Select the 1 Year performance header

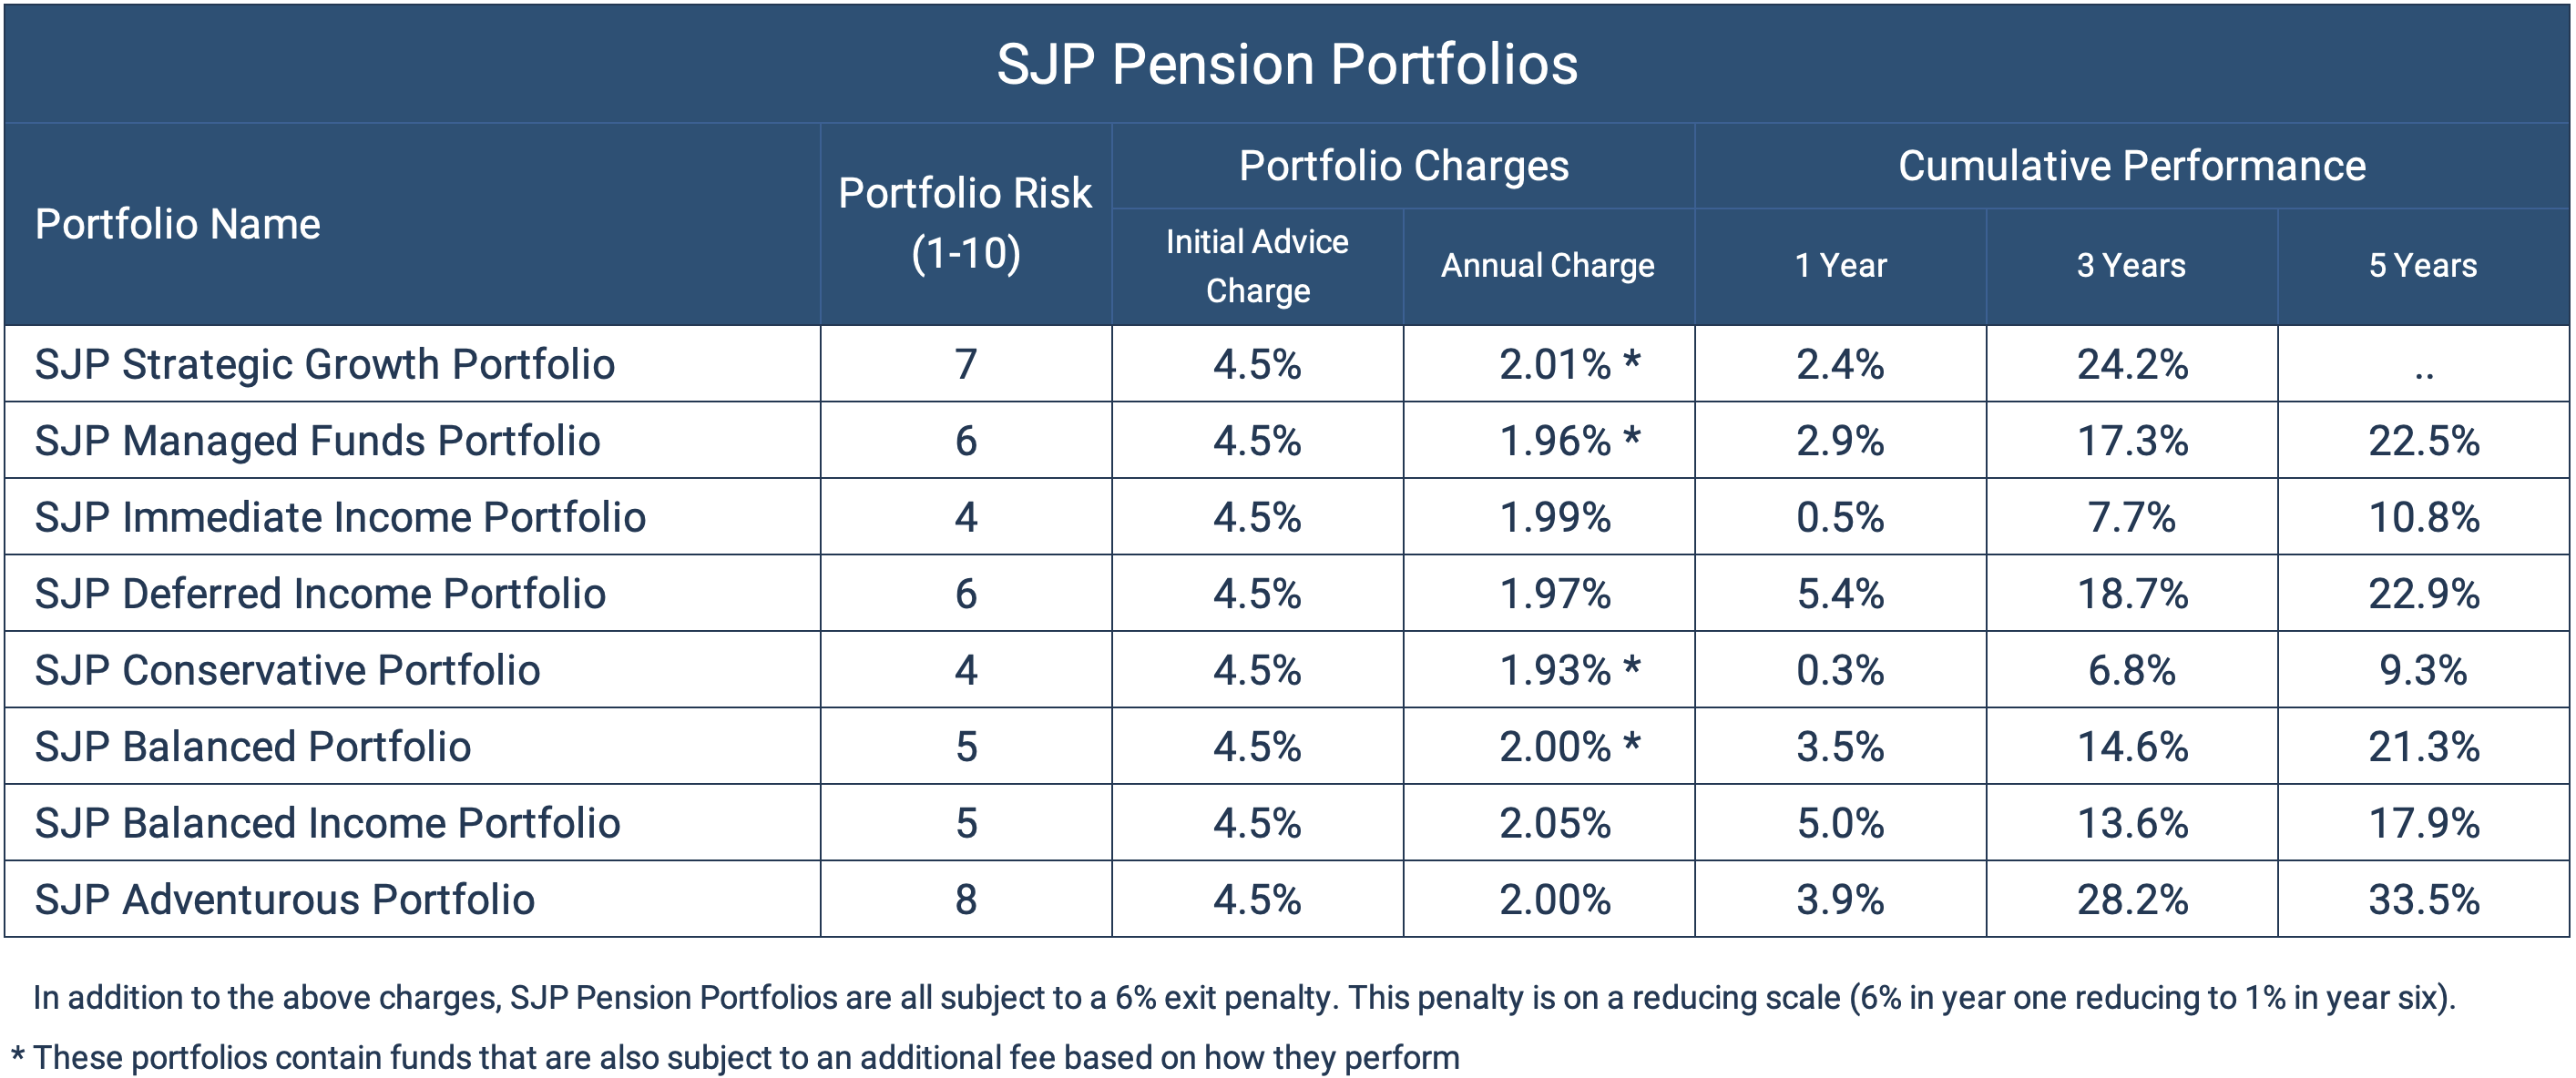[x=1840, y=266]
